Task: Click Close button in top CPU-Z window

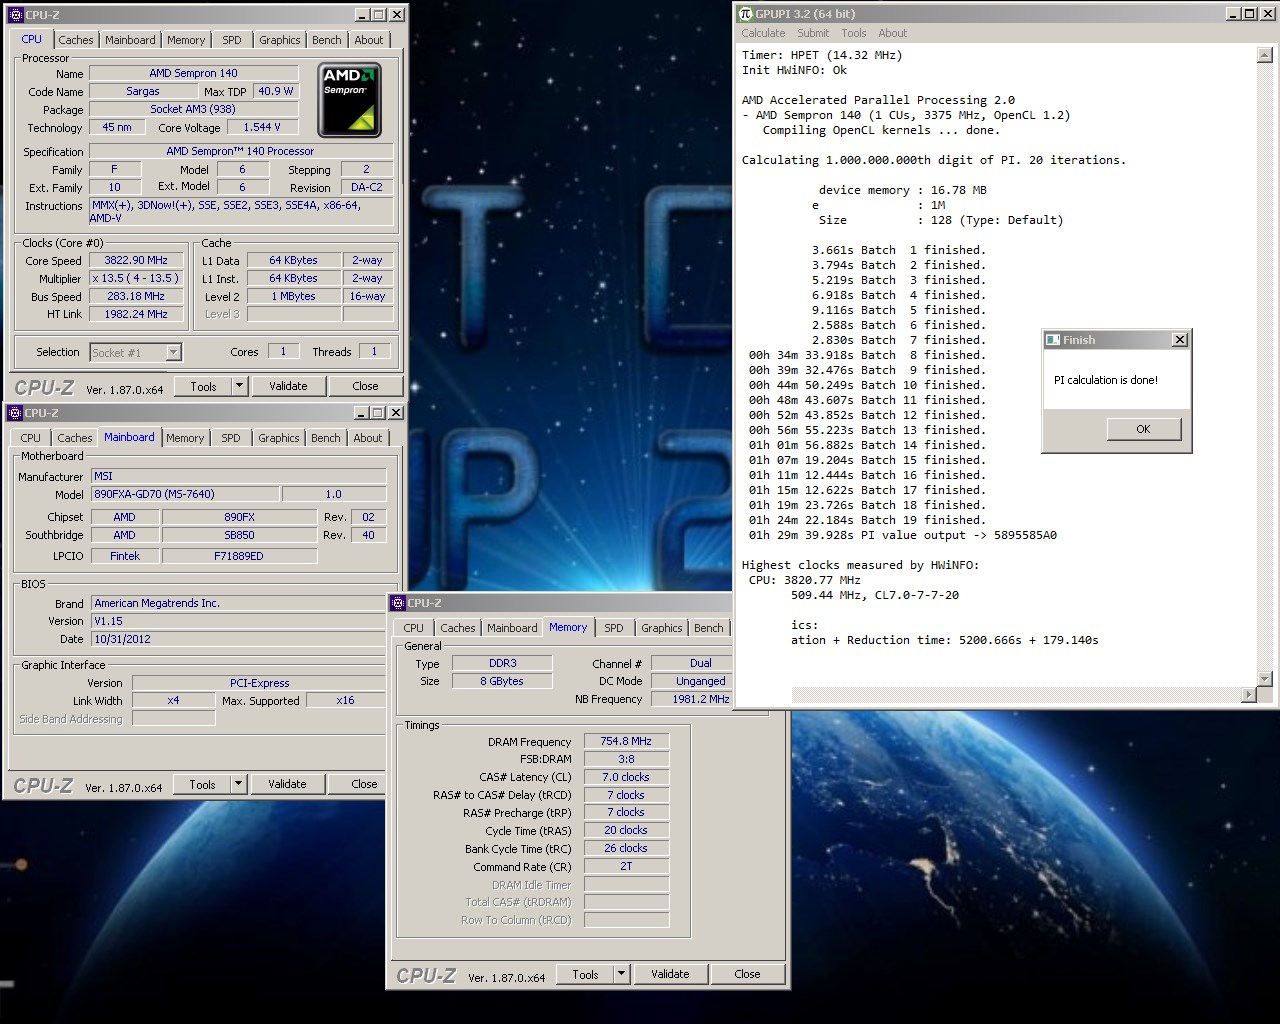Action: coord(365,386)
